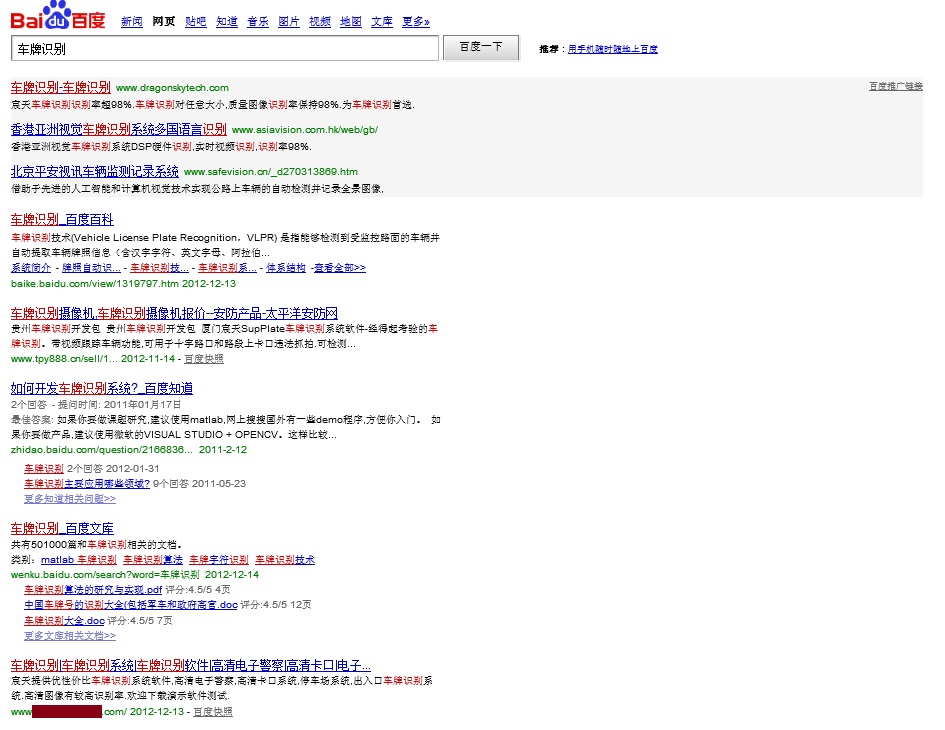Expand the 更多» navigation menu
The width and height of the screenshot is (945, 730).
(x=416, y=21)
